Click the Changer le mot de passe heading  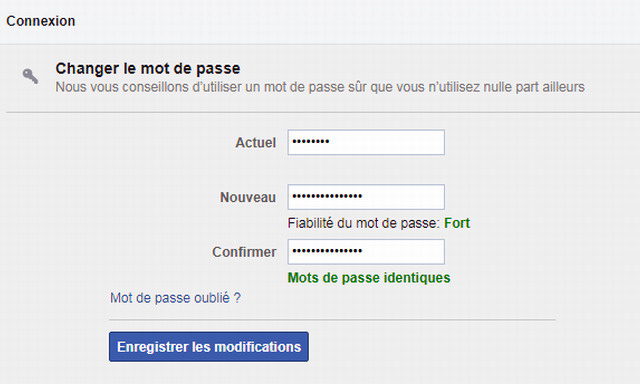[x=148, y=69]
